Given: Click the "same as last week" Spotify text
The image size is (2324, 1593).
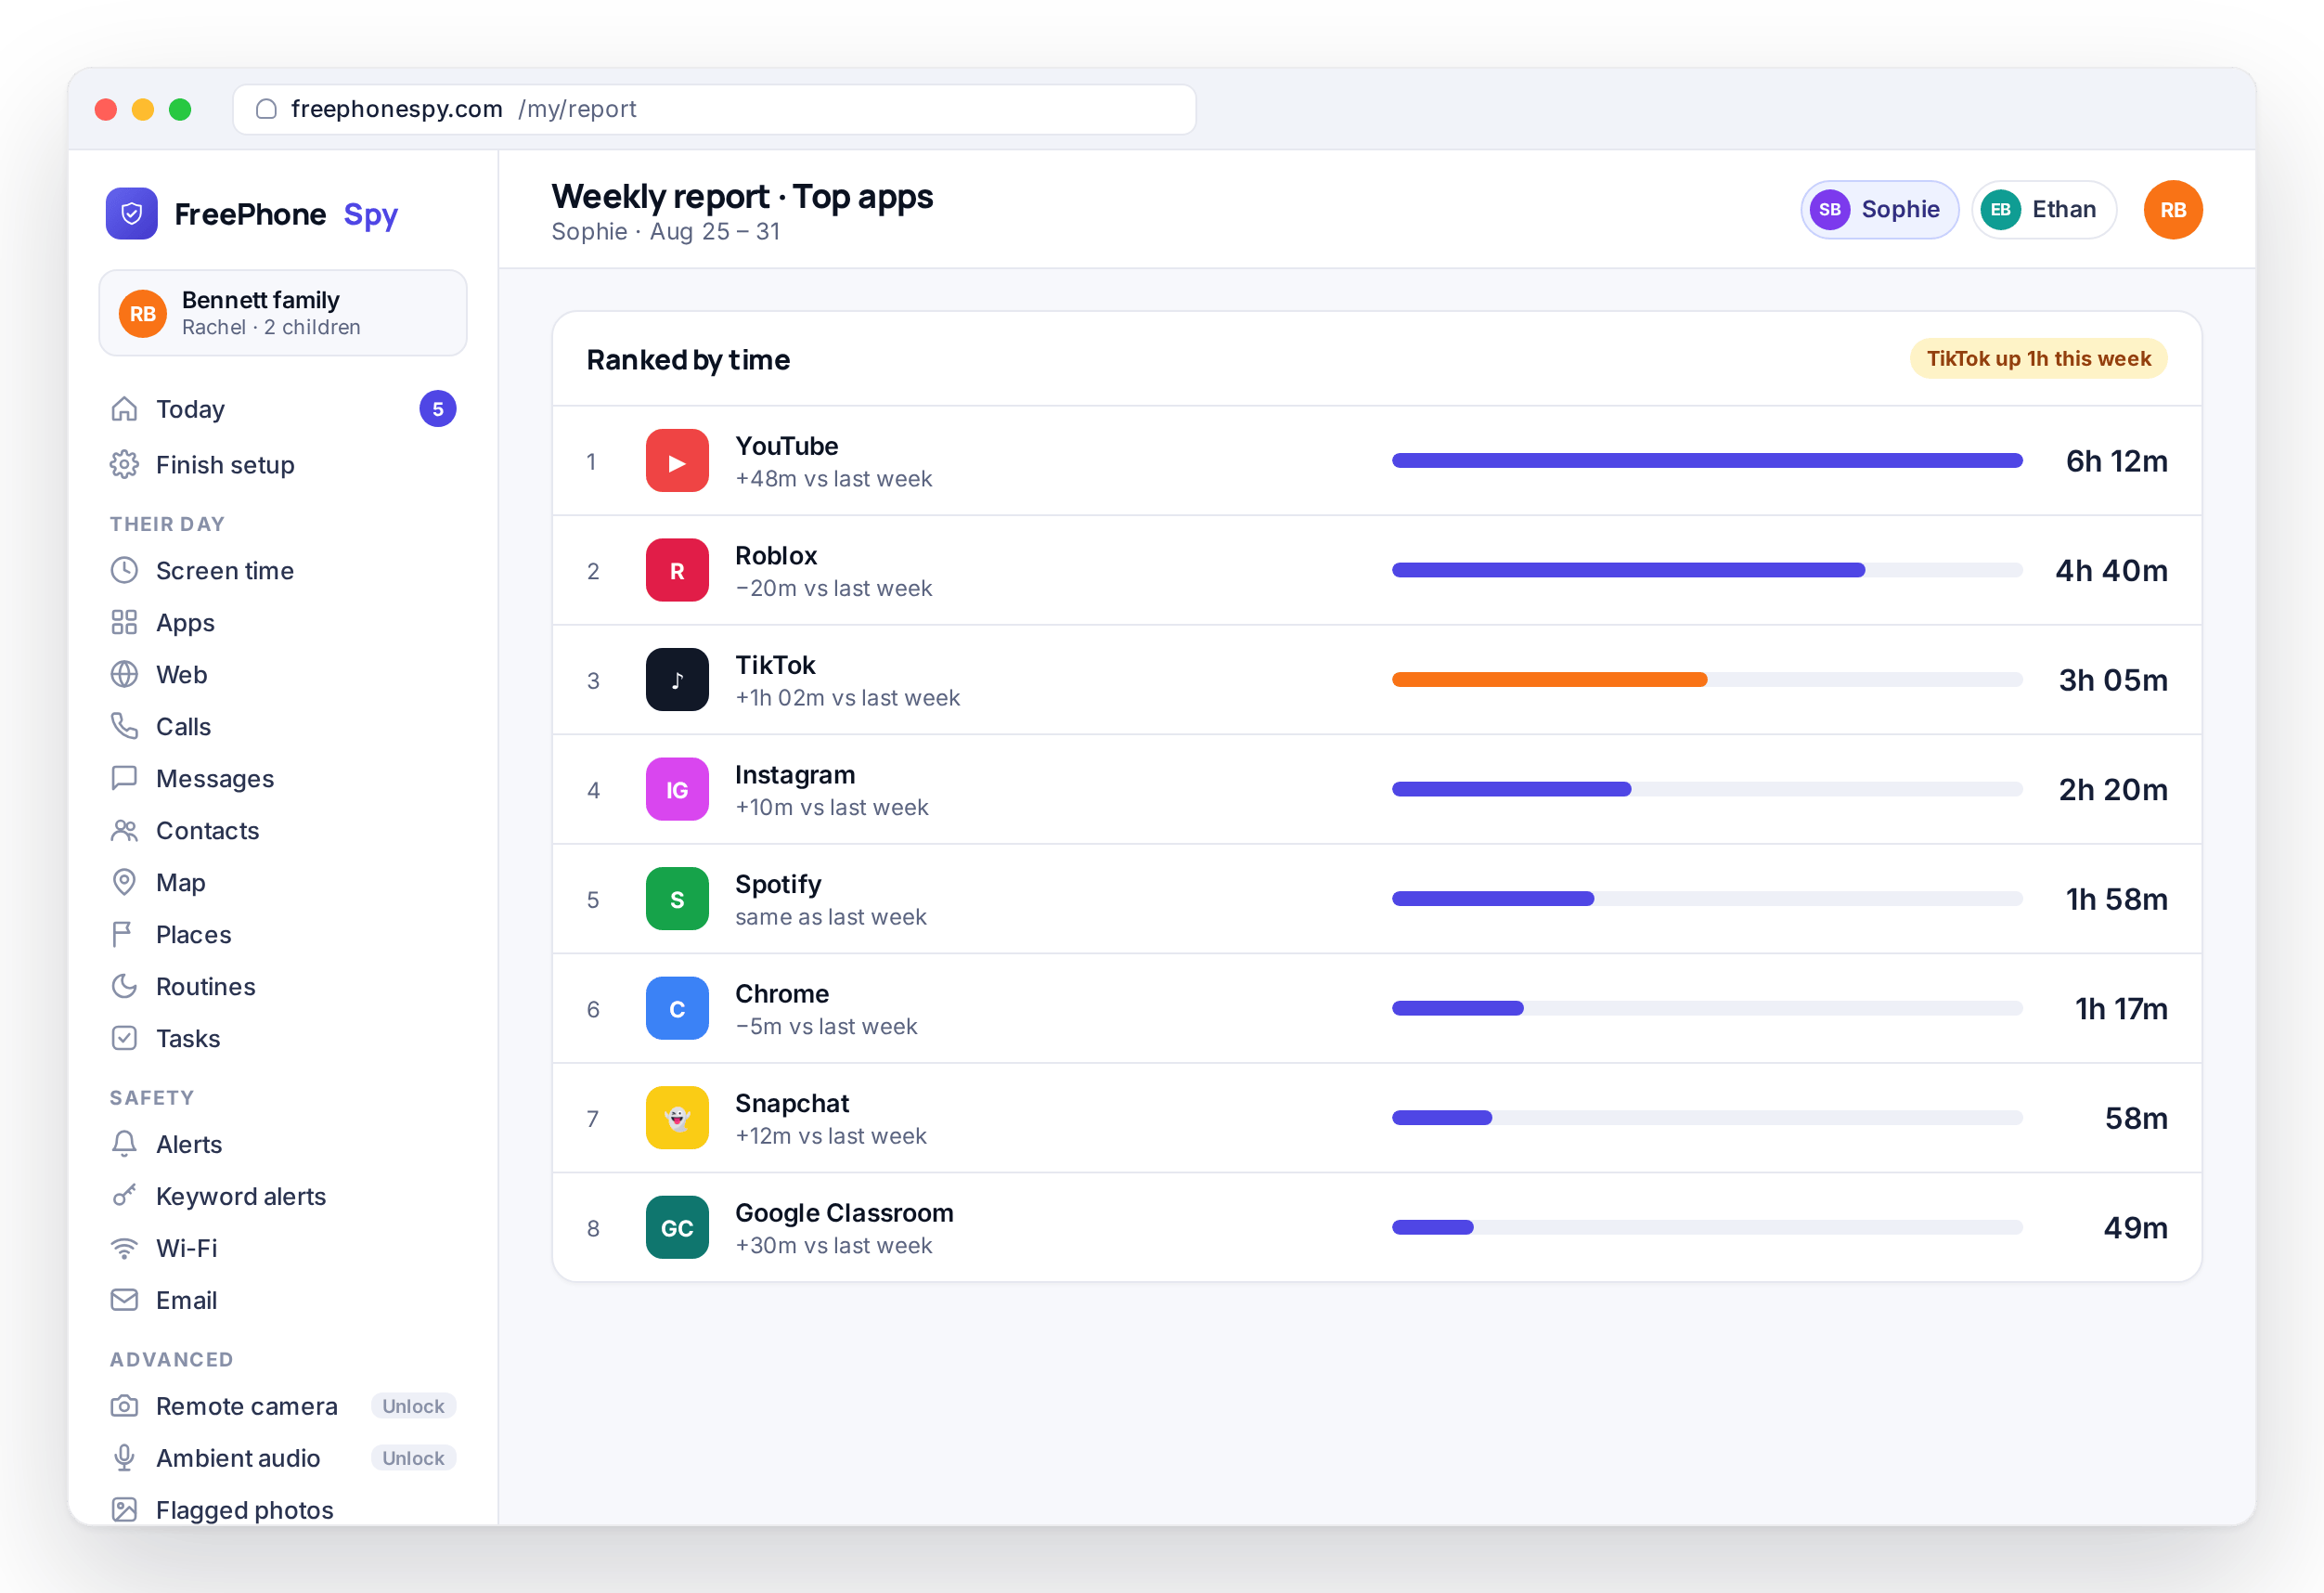Looking at the screenshot, I should [831, 917].
